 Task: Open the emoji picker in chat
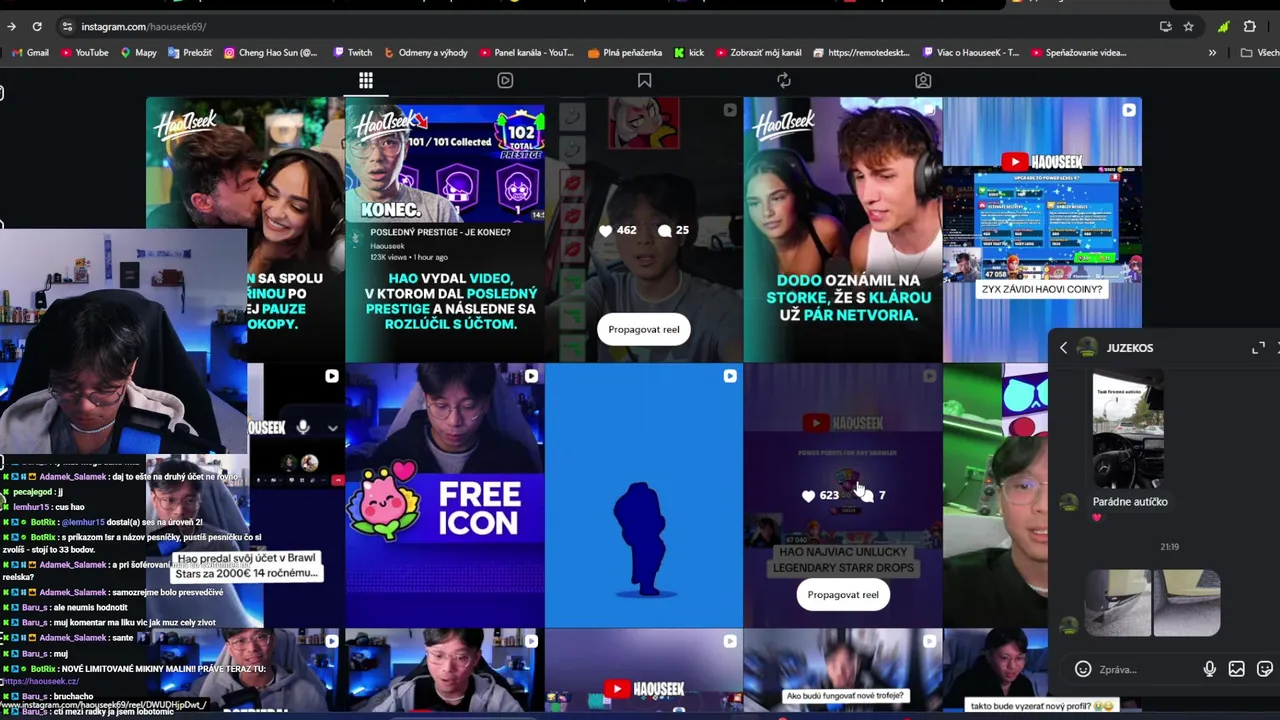tap(1083, 669)
